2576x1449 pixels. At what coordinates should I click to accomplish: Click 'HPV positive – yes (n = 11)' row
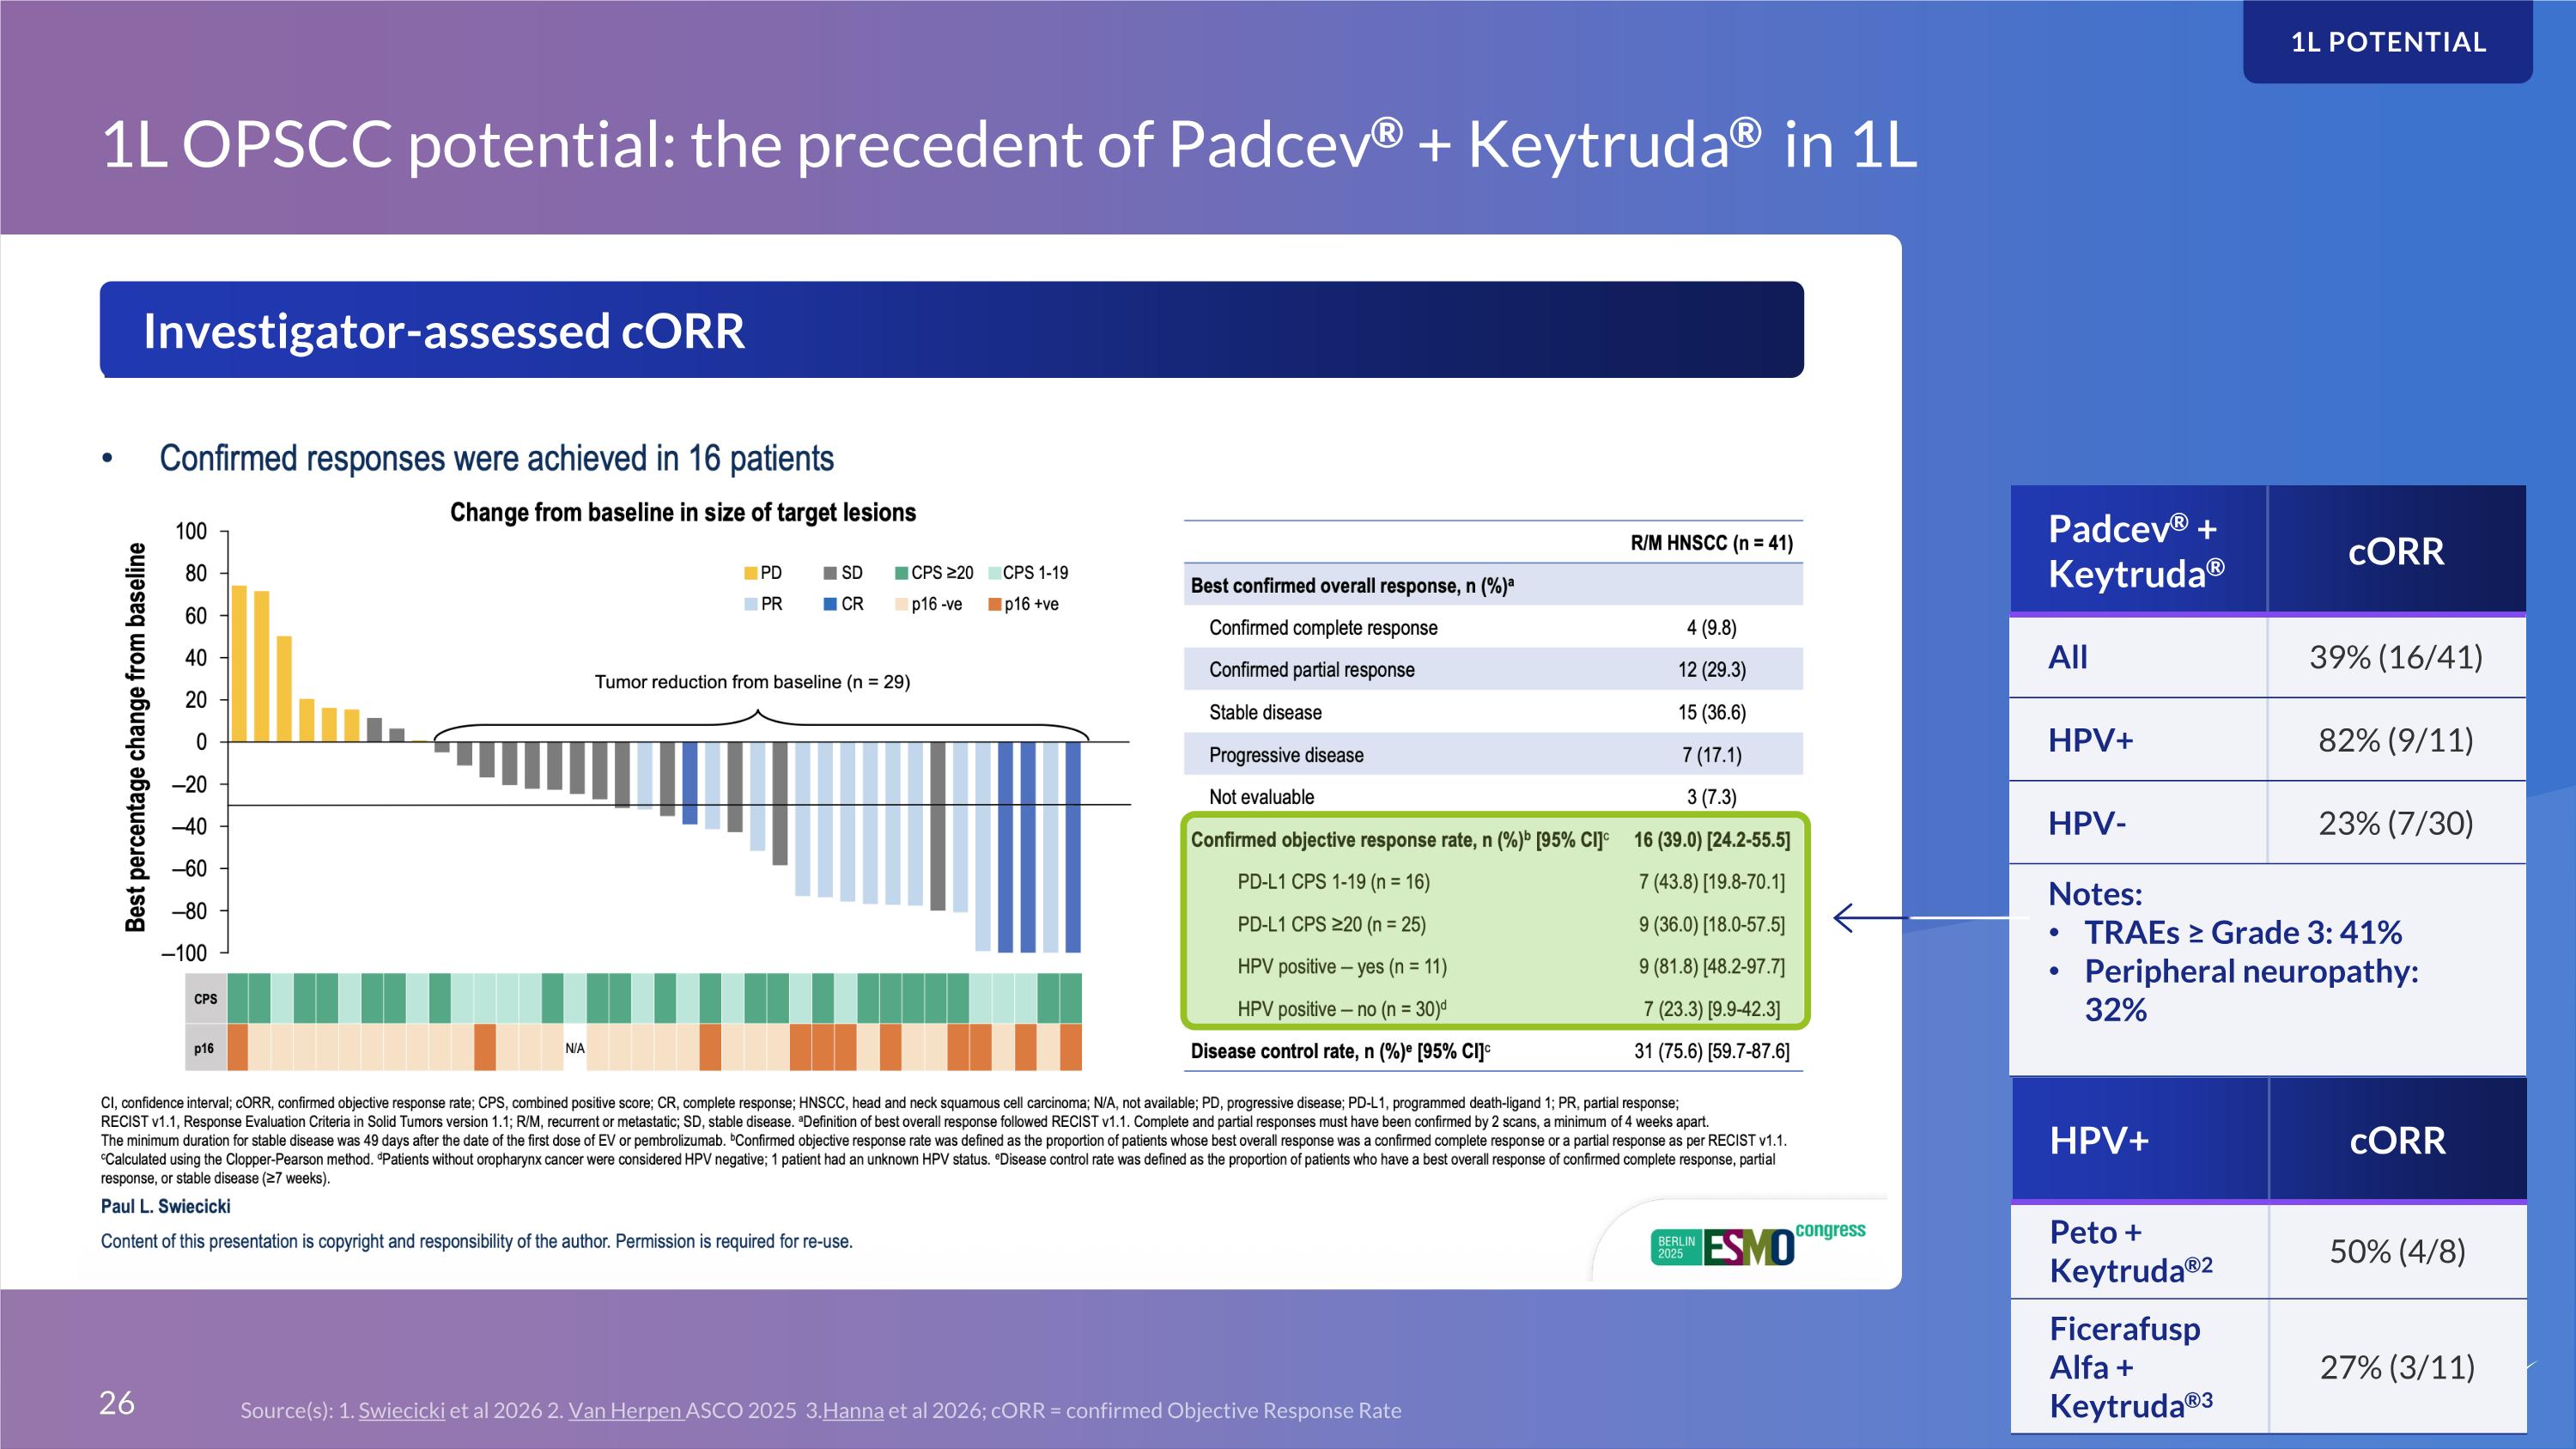click(x=1495, y=966)
